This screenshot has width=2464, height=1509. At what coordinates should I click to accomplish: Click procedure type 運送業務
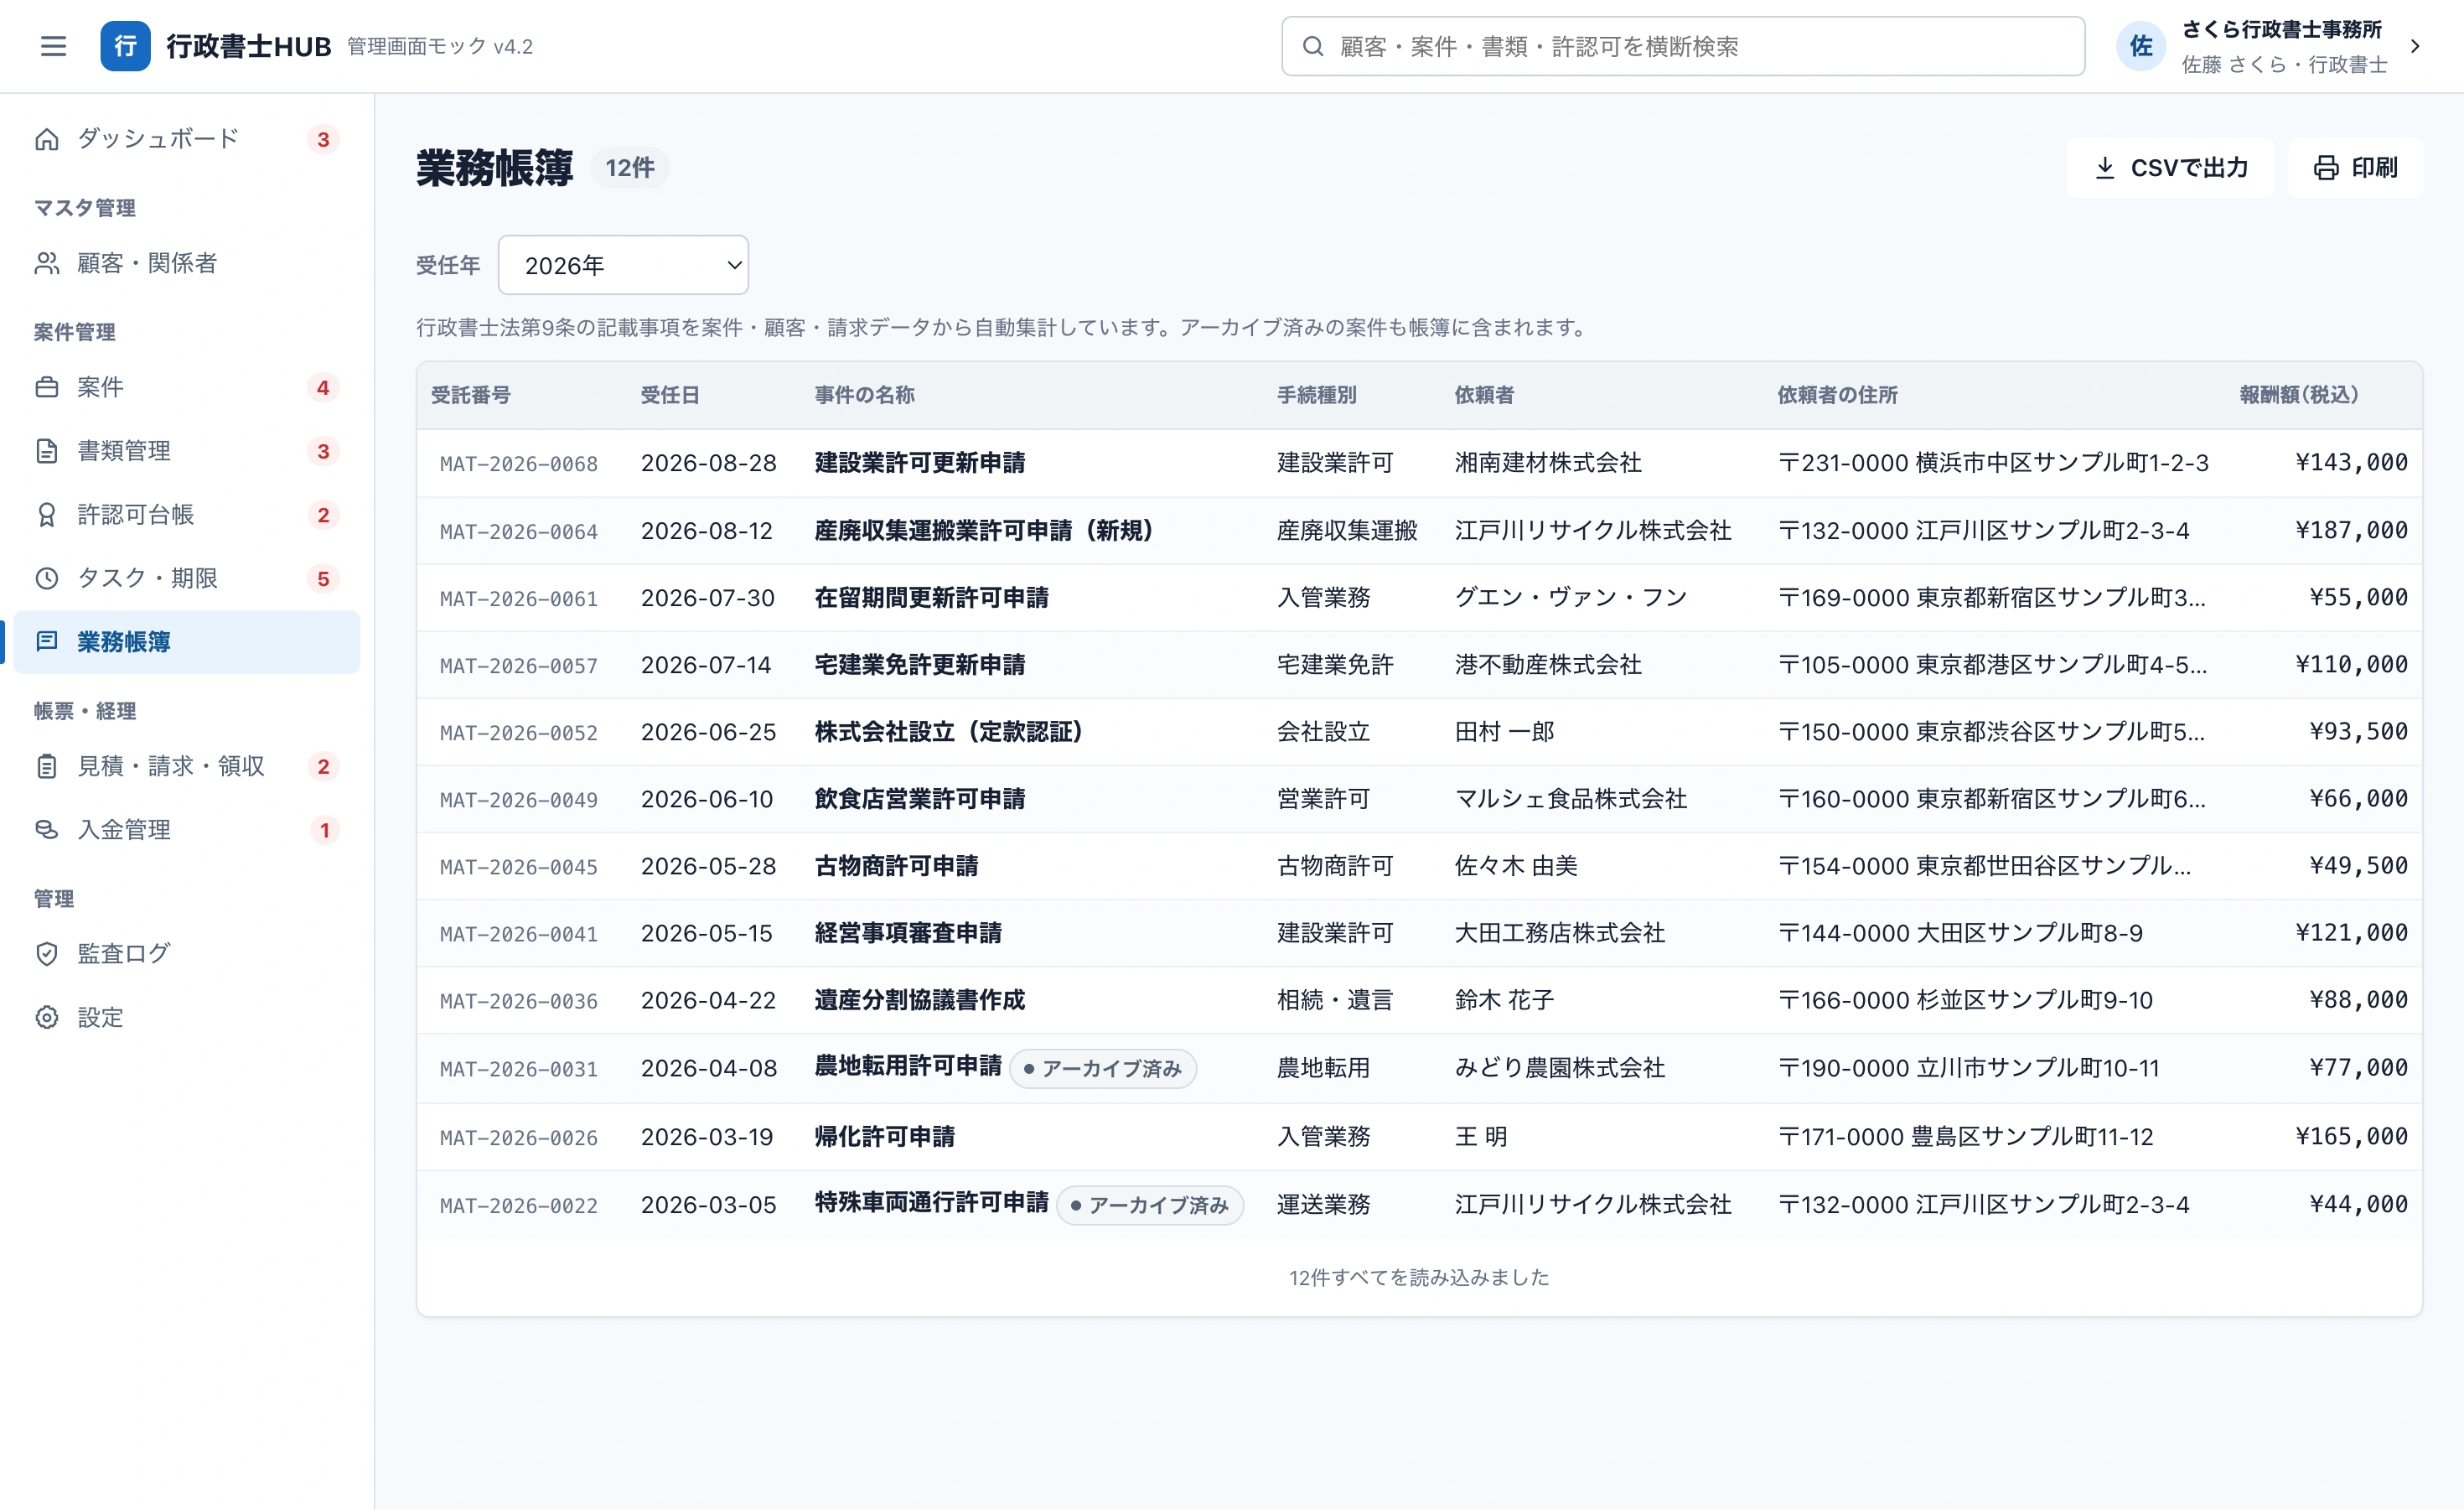tap(1323, 1205)
